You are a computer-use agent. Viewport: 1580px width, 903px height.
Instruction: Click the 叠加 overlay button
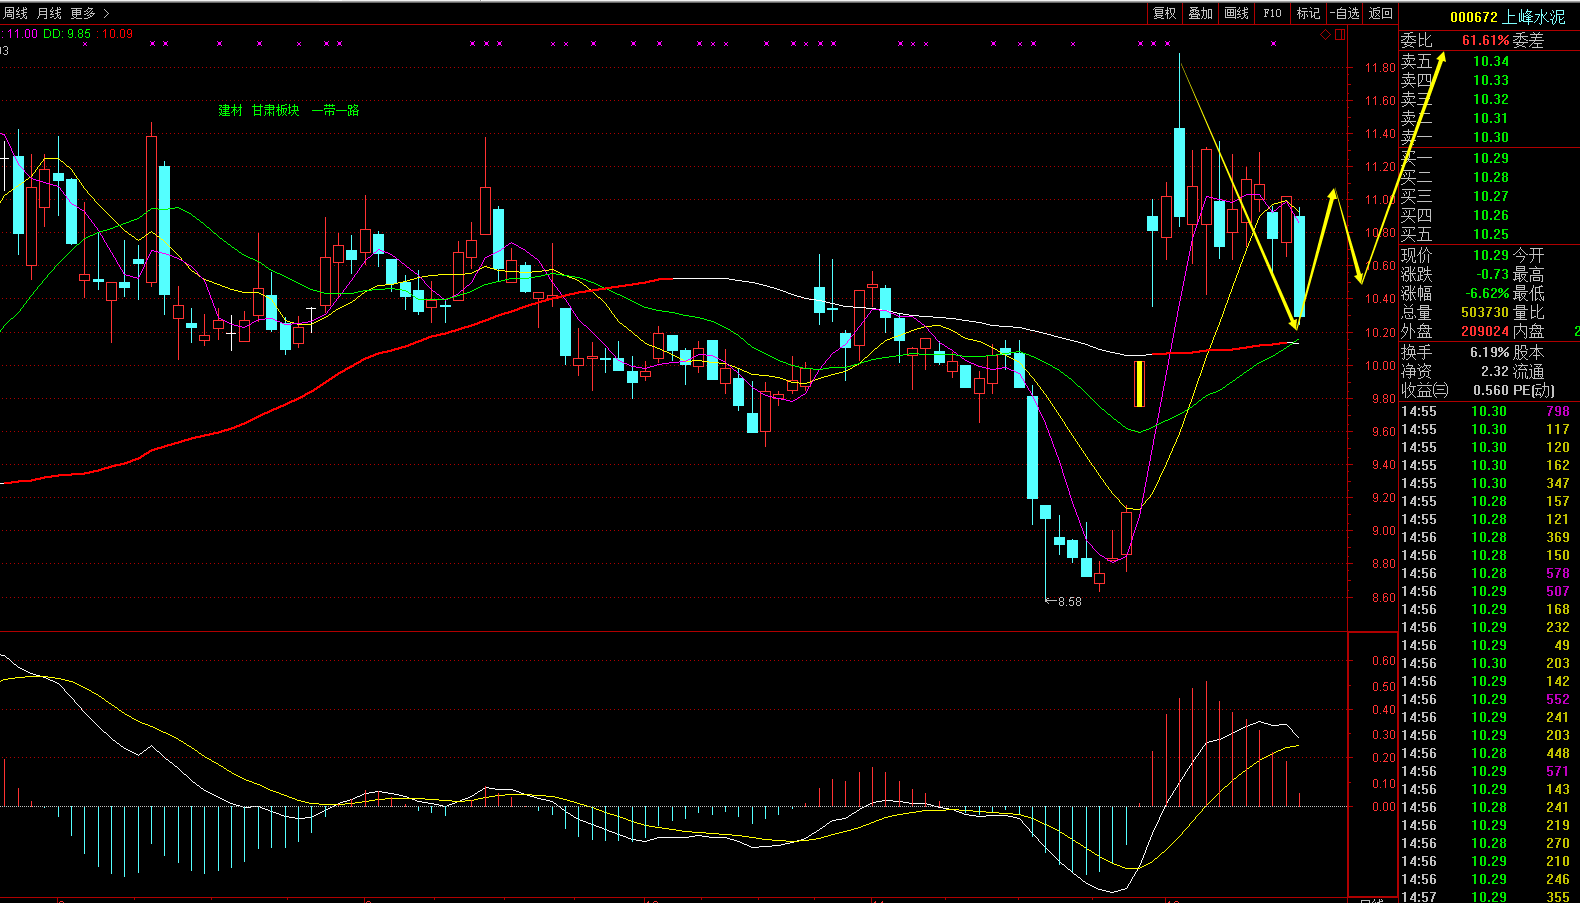[x=1200, y=13]
